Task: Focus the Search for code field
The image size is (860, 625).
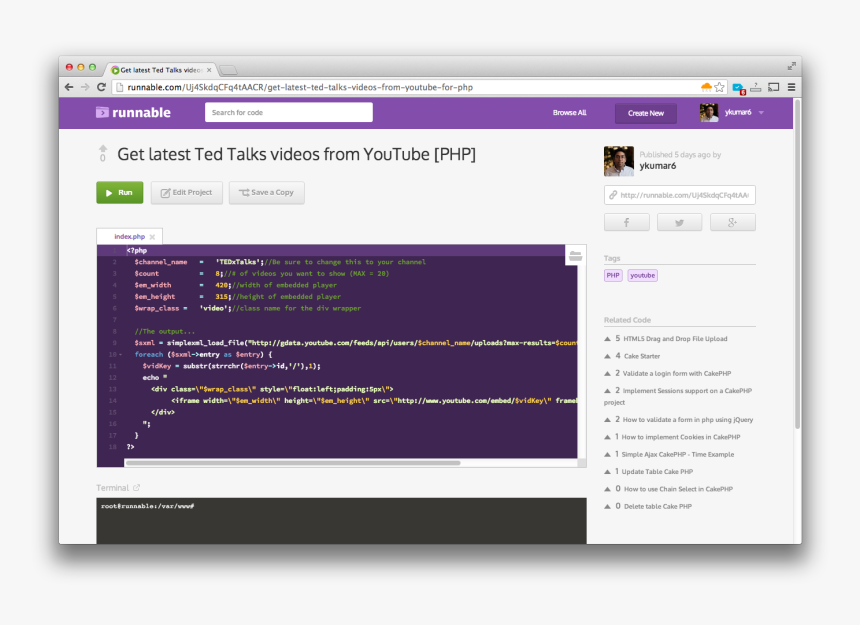Action: pyautogui.click(x=288, y=112)
